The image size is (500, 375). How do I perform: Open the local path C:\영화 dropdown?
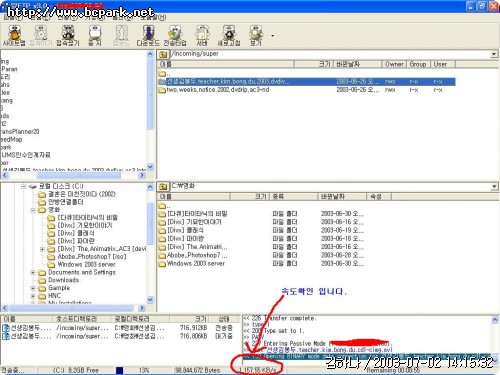[494, 187]
